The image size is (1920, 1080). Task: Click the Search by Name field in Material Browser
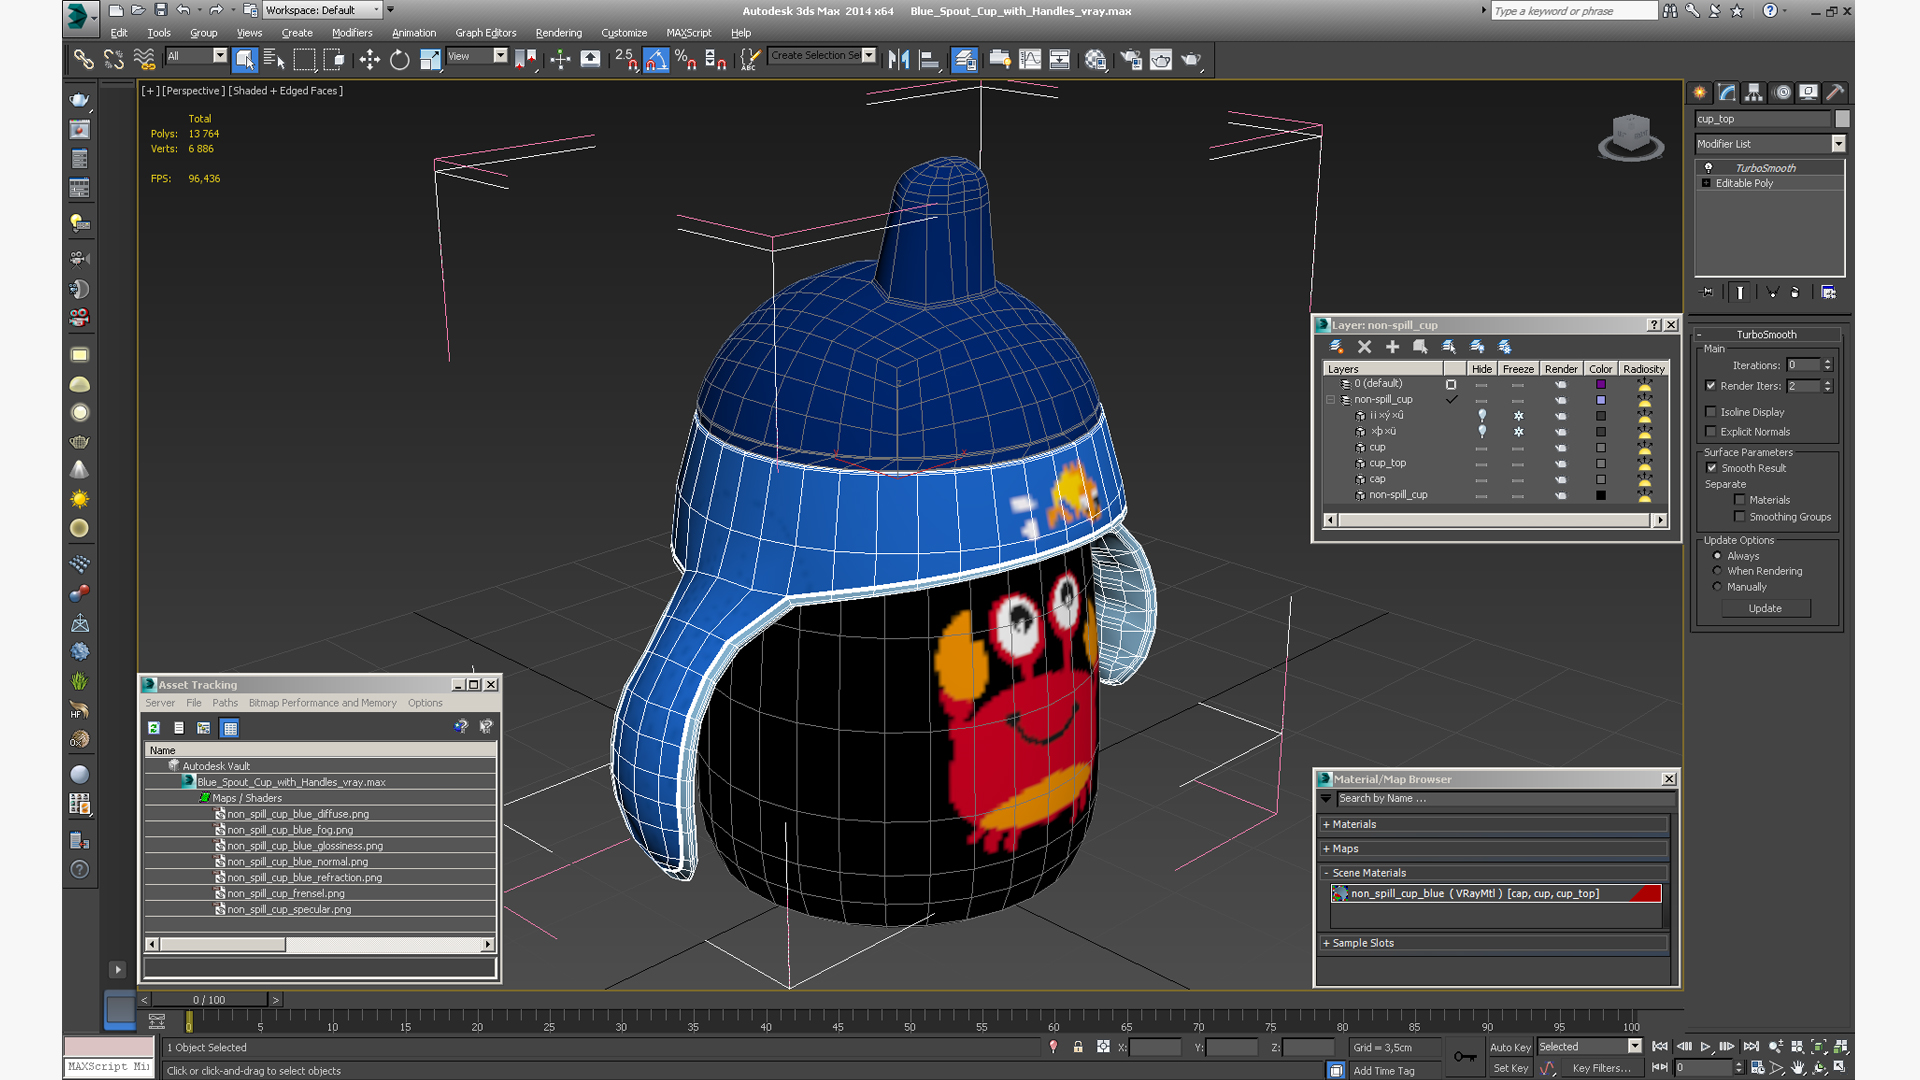(x=1504, y=799)
